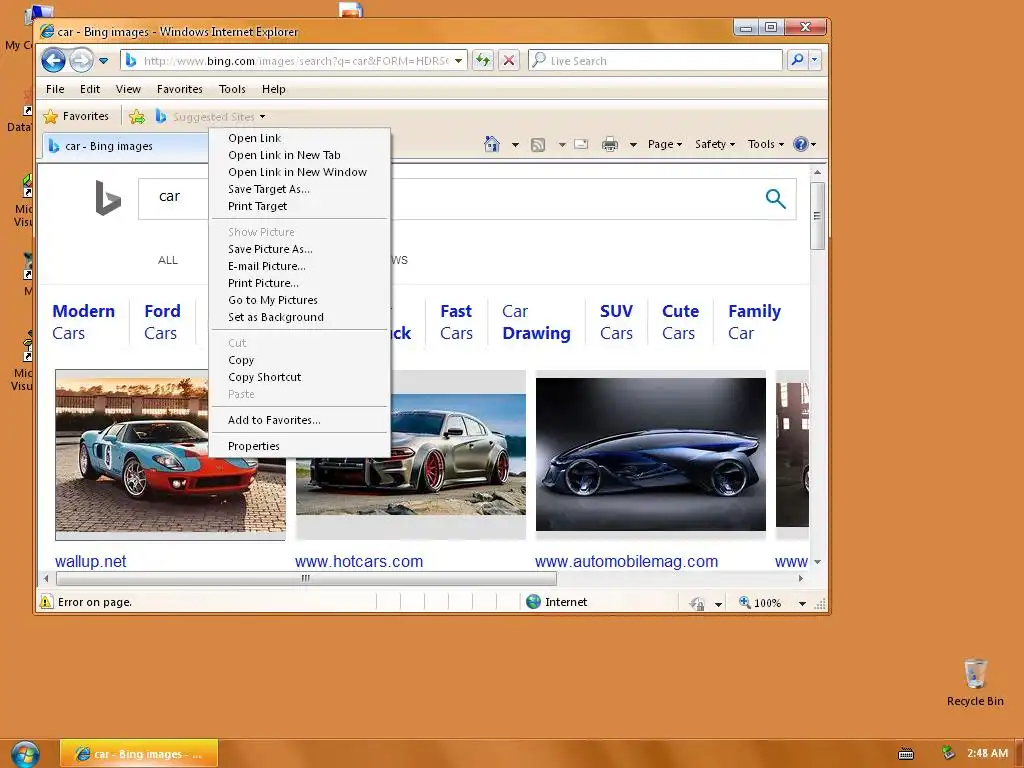Click the Back navigation arrow
This screenshot has width=1024, height=768.
point(54,61)
